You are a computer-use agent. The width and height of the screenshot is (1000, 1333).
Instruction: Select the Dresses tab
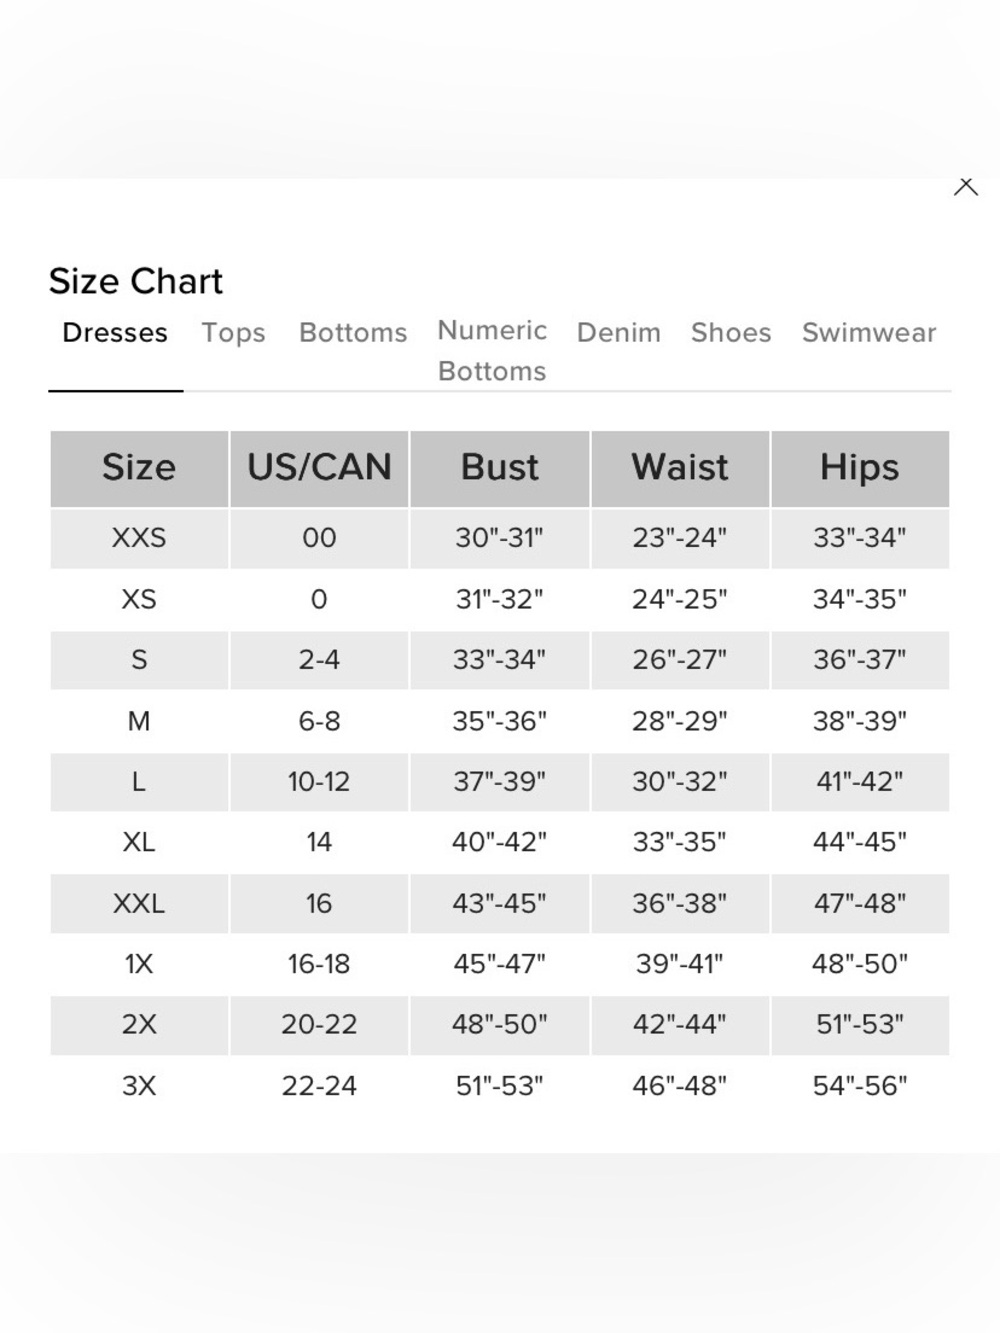point(115,333)
